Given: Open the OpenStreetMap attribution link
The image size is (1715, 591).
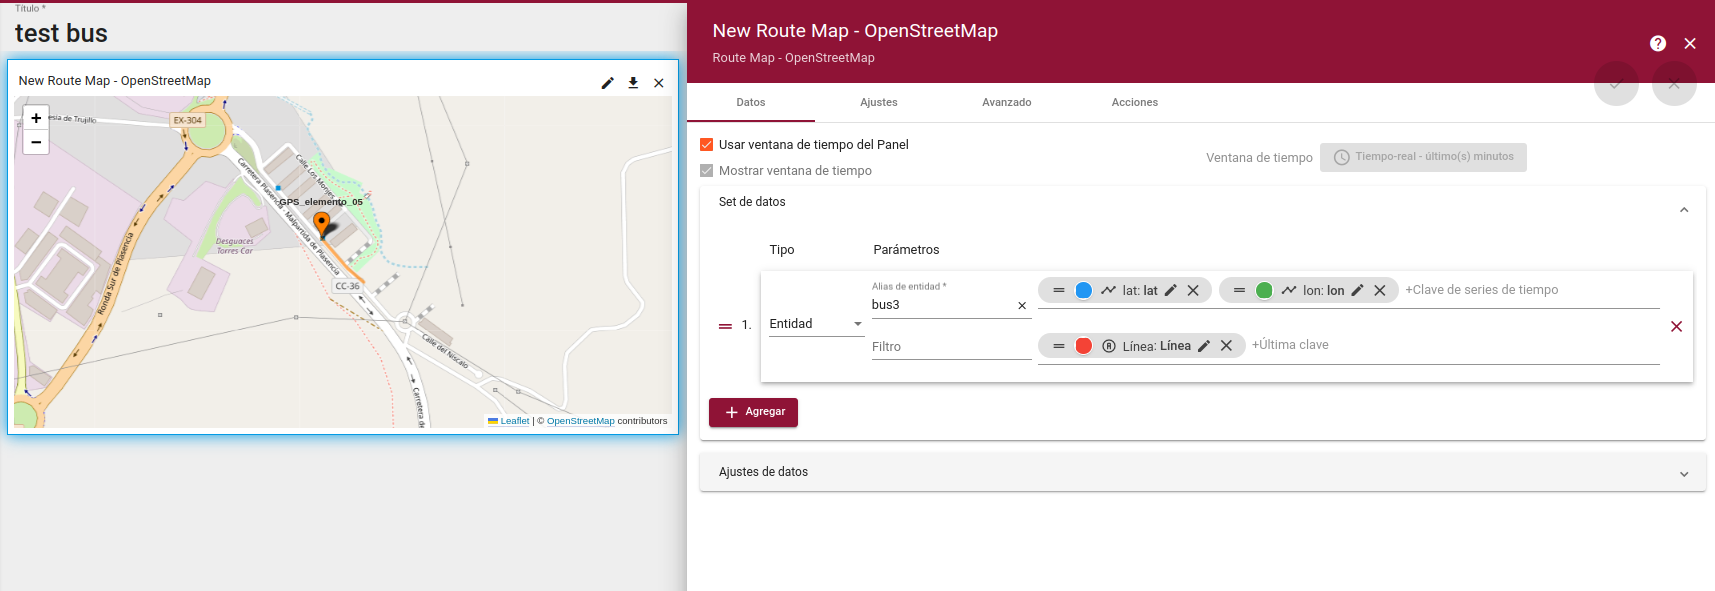Looking at the screenshot, I should tap(580, 421).
